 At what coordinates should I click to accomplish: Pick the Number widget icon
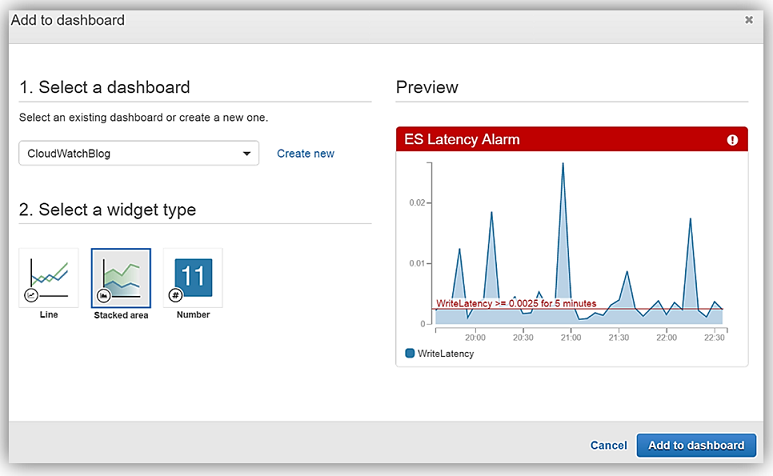[193, 277]
